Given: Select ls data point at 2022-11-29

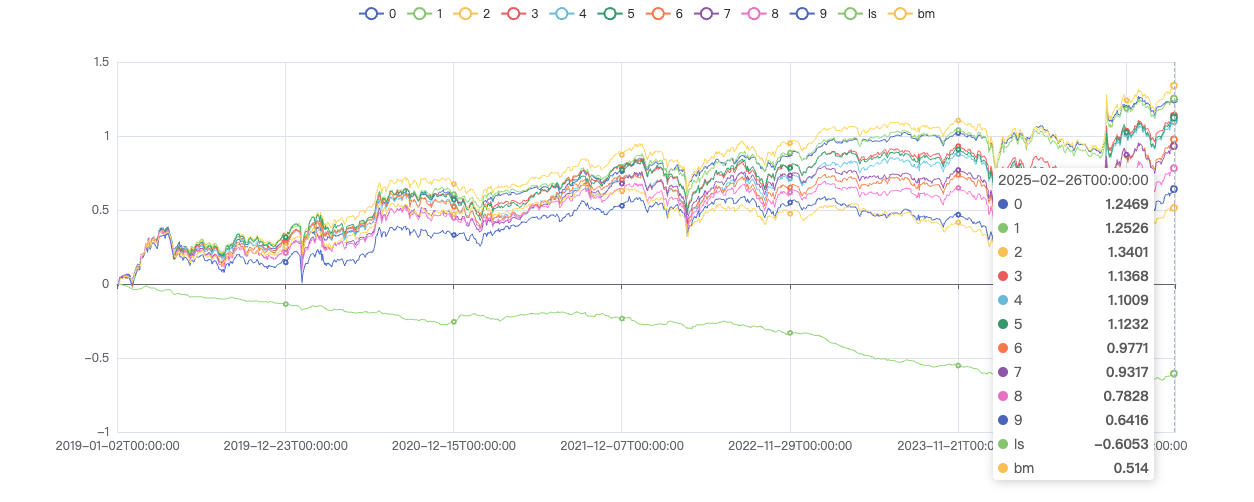Looking at the screenshot, I should click(790, 333).
